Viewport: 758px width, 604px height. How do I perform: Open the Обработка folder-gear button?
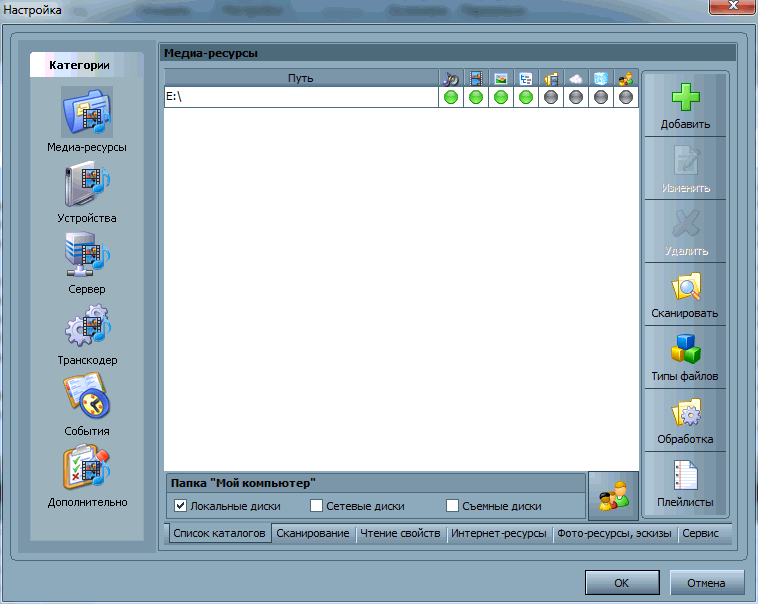pyautogui.click(x=685, y=420)
